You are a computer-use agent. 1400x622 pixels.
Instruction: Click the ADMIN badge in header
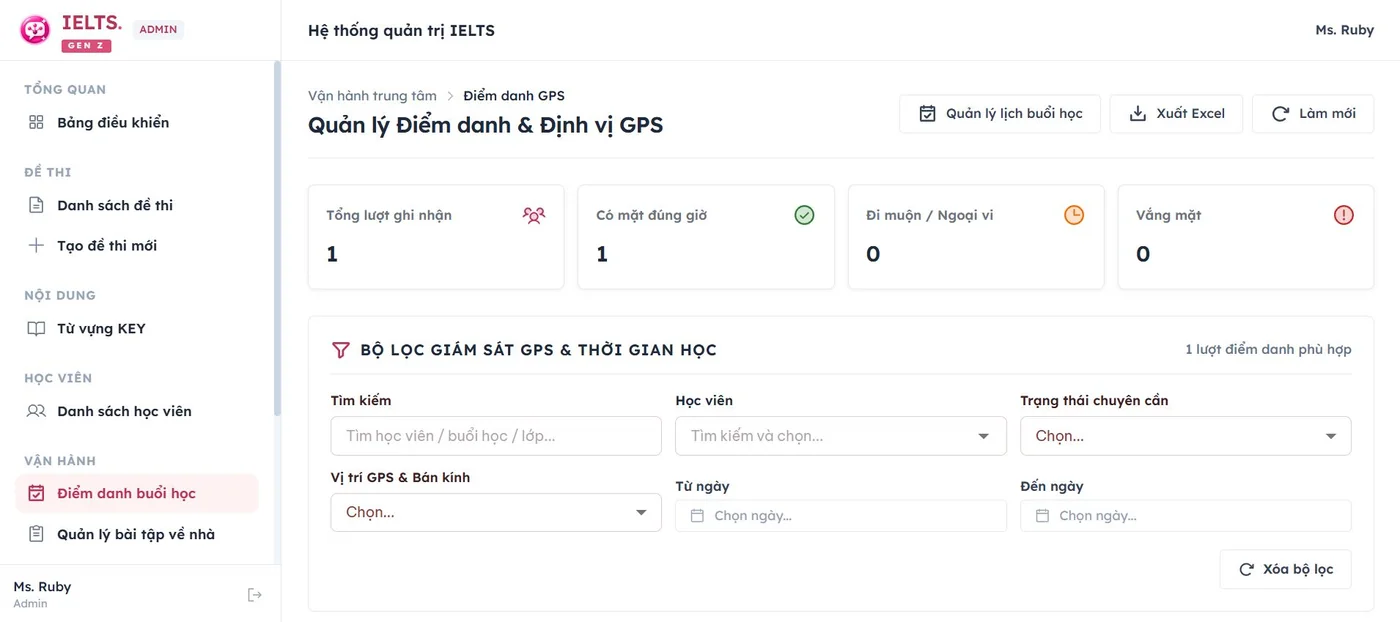pyautogui.click(x=158, y=29)
